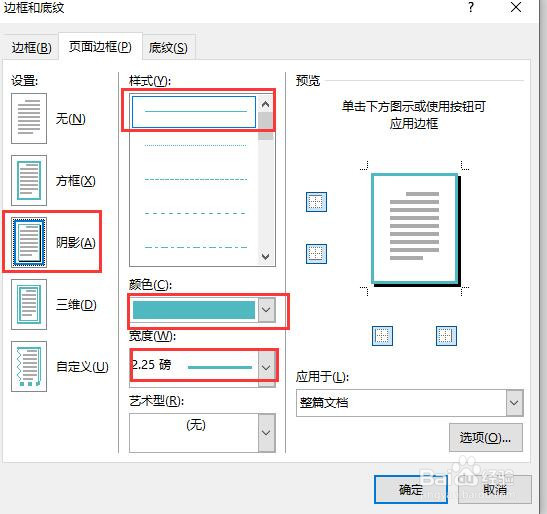Choose the dash-dot line style at list bottom
This screenshot has height=514, width=547.
pos(195,247)
